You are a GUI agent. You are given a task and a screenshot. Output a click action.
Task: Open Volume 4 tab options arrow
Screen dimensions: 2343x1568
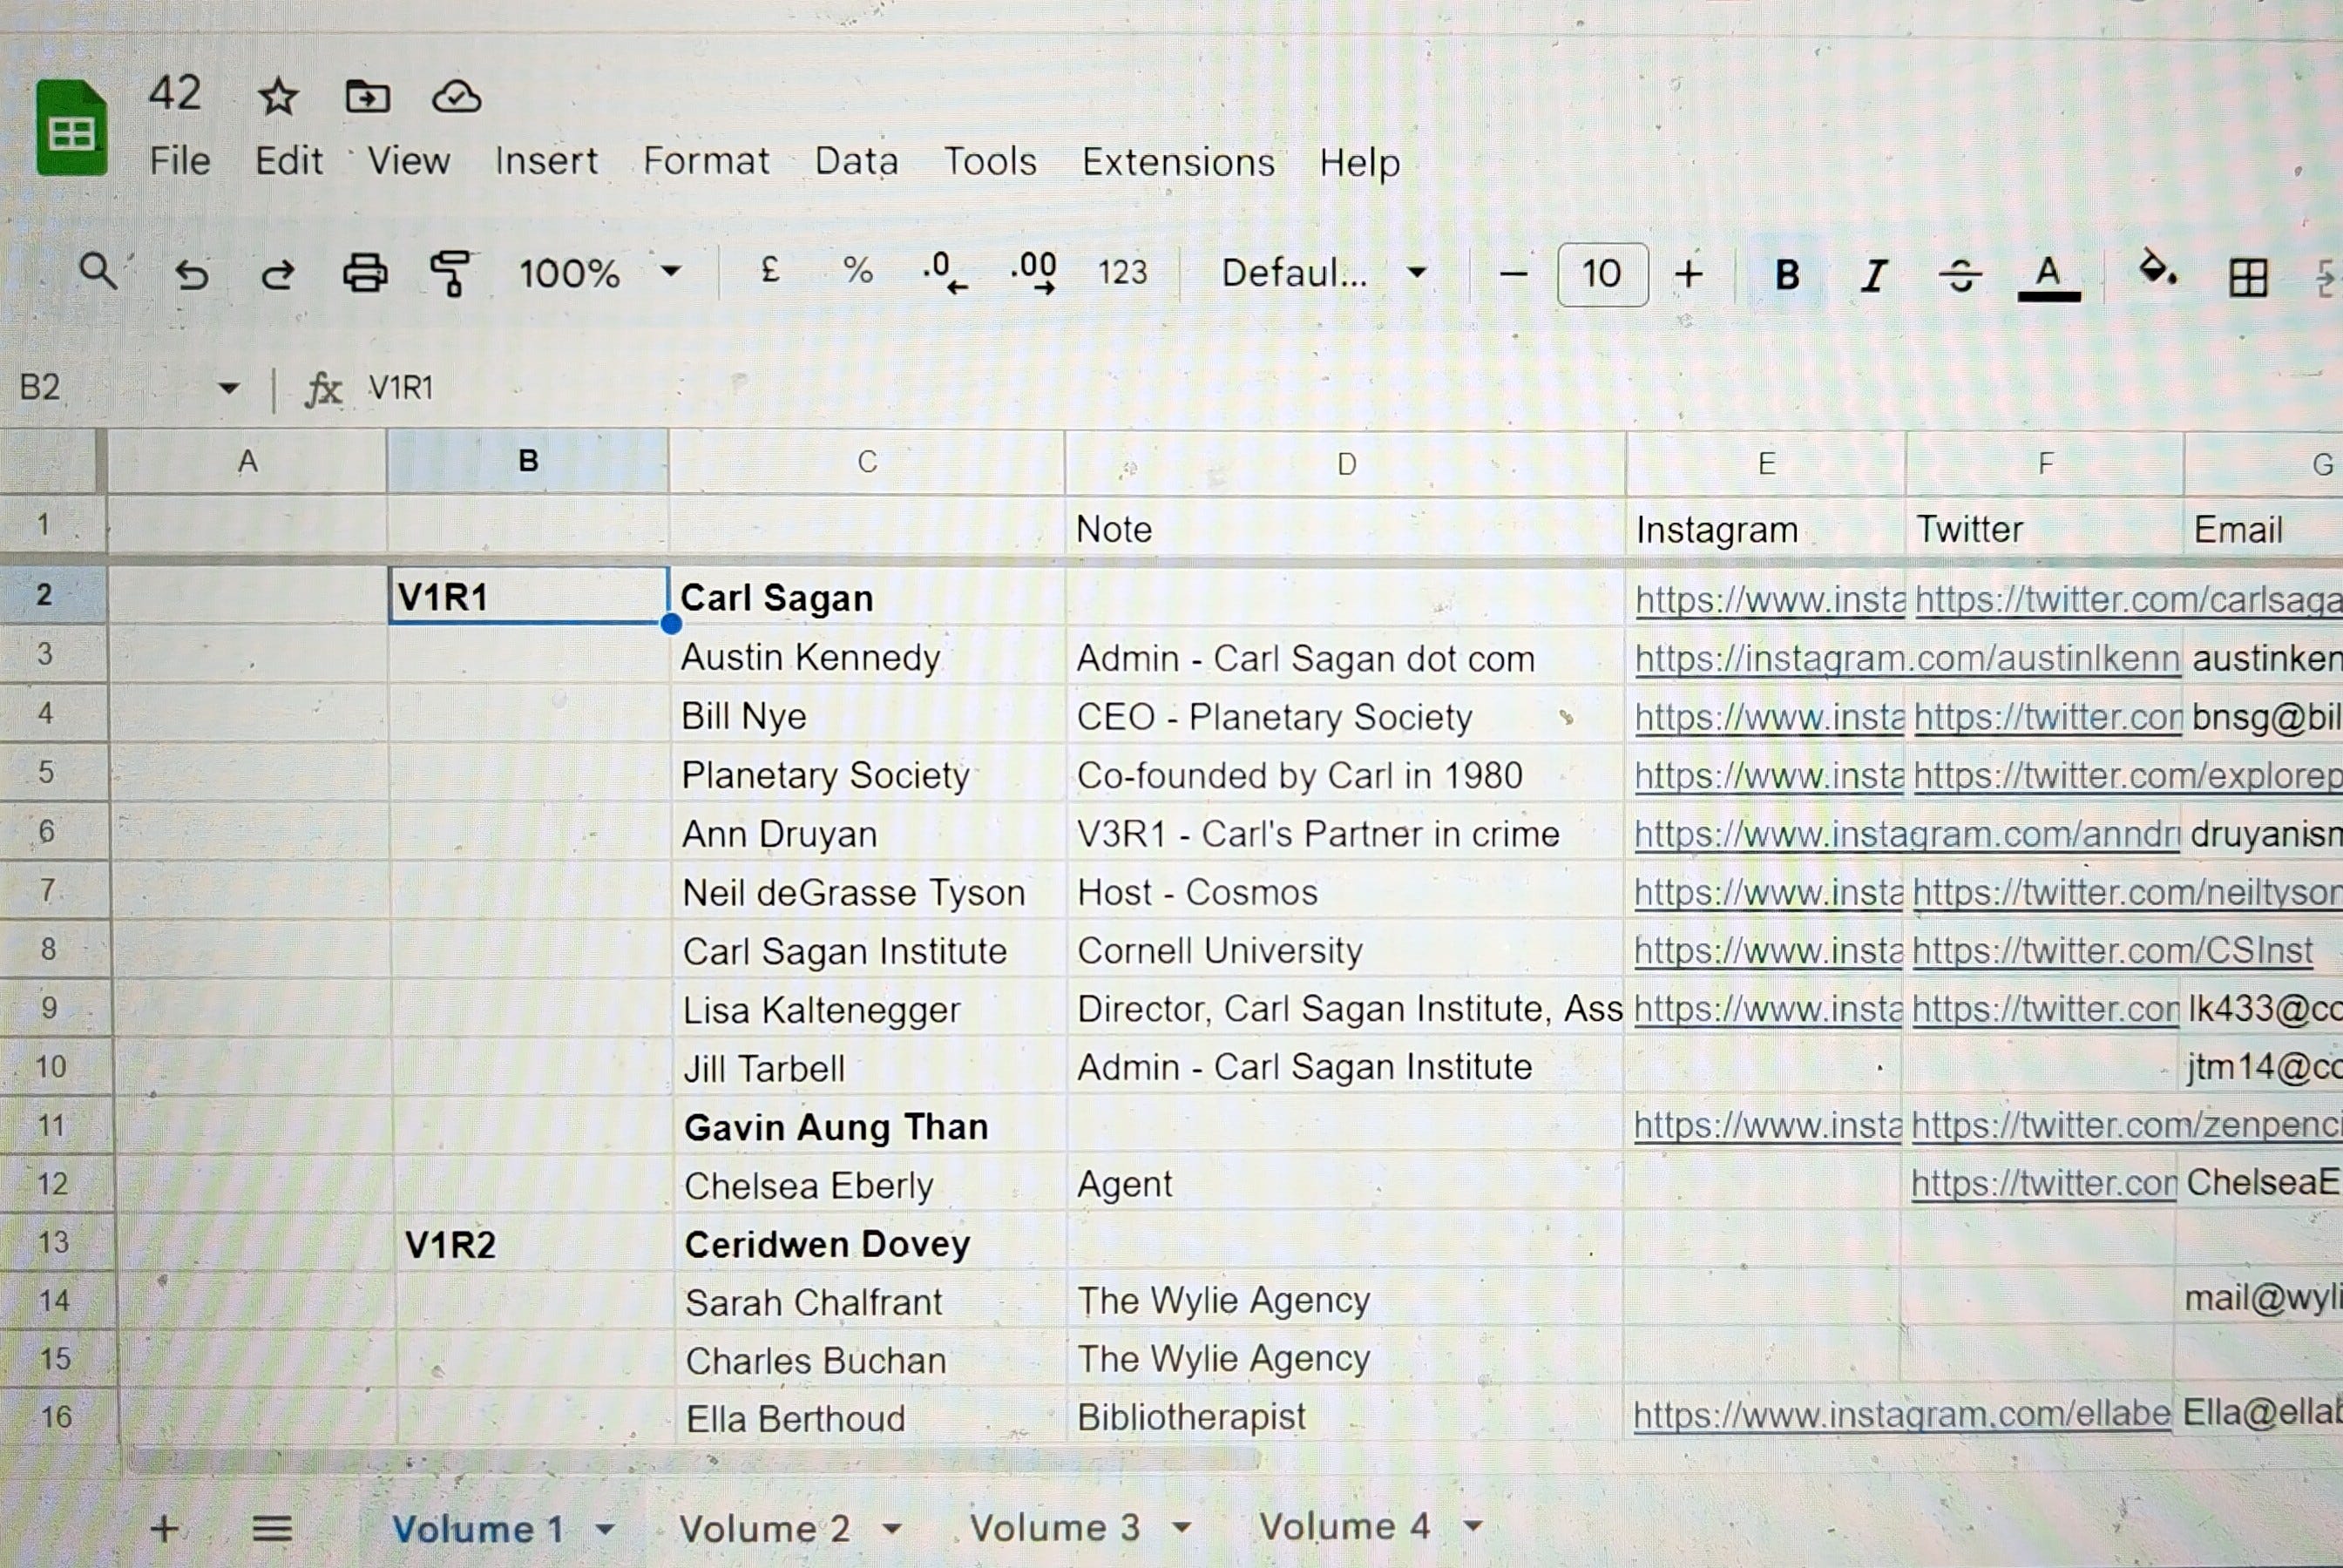pyautogui.click(x=1472, y=1526)
